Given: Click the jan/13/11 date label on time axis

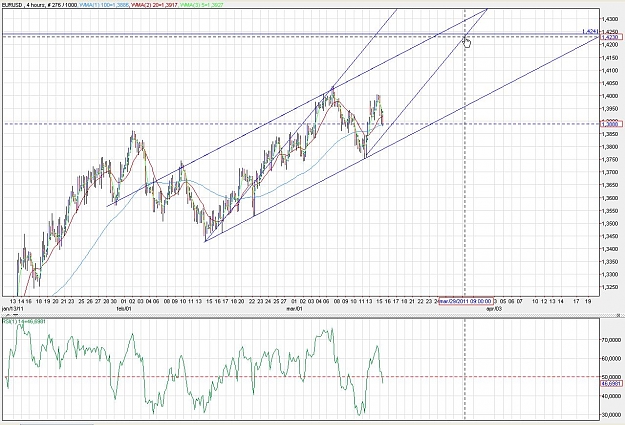Looking at the screenshot, I should click(x=12, y=309).
